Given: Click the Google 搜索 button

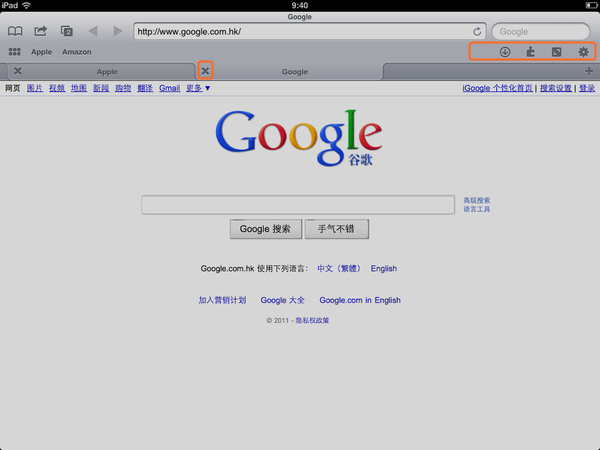Looking at the screenshot, I should click(266, 229).
